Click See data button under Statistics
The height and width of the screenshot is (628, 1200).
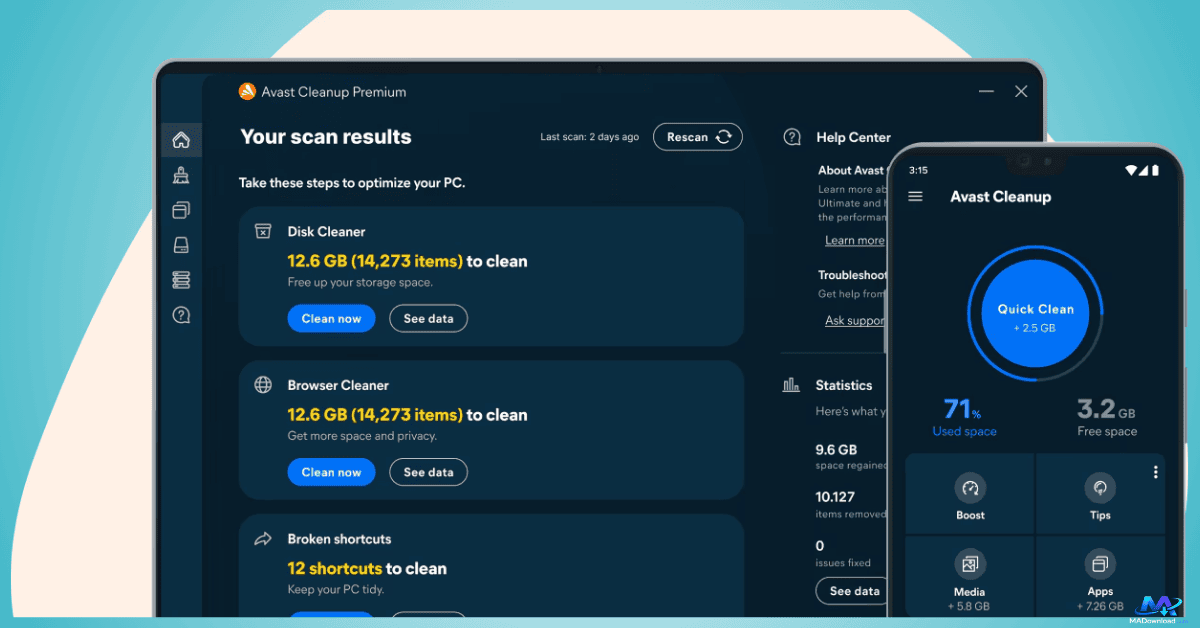tap(854, 591)
